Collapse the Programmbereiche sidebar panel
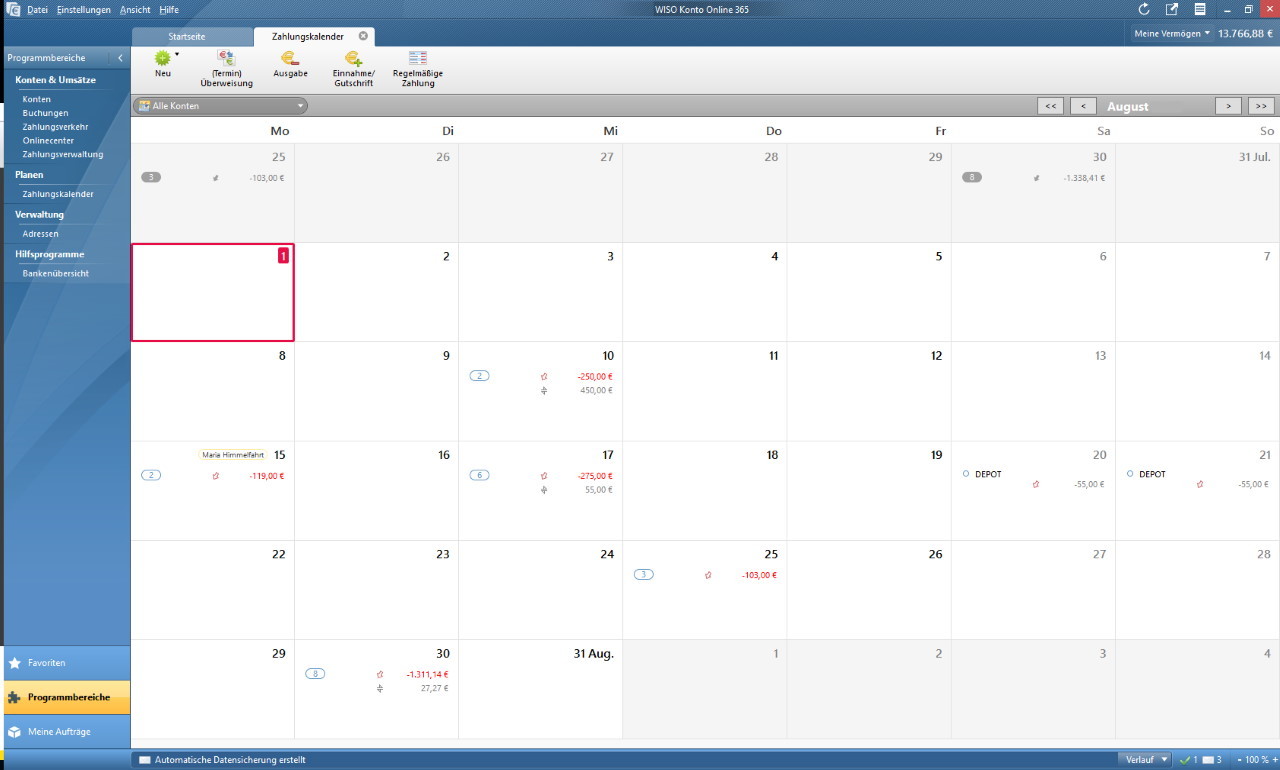 (120, 58)
